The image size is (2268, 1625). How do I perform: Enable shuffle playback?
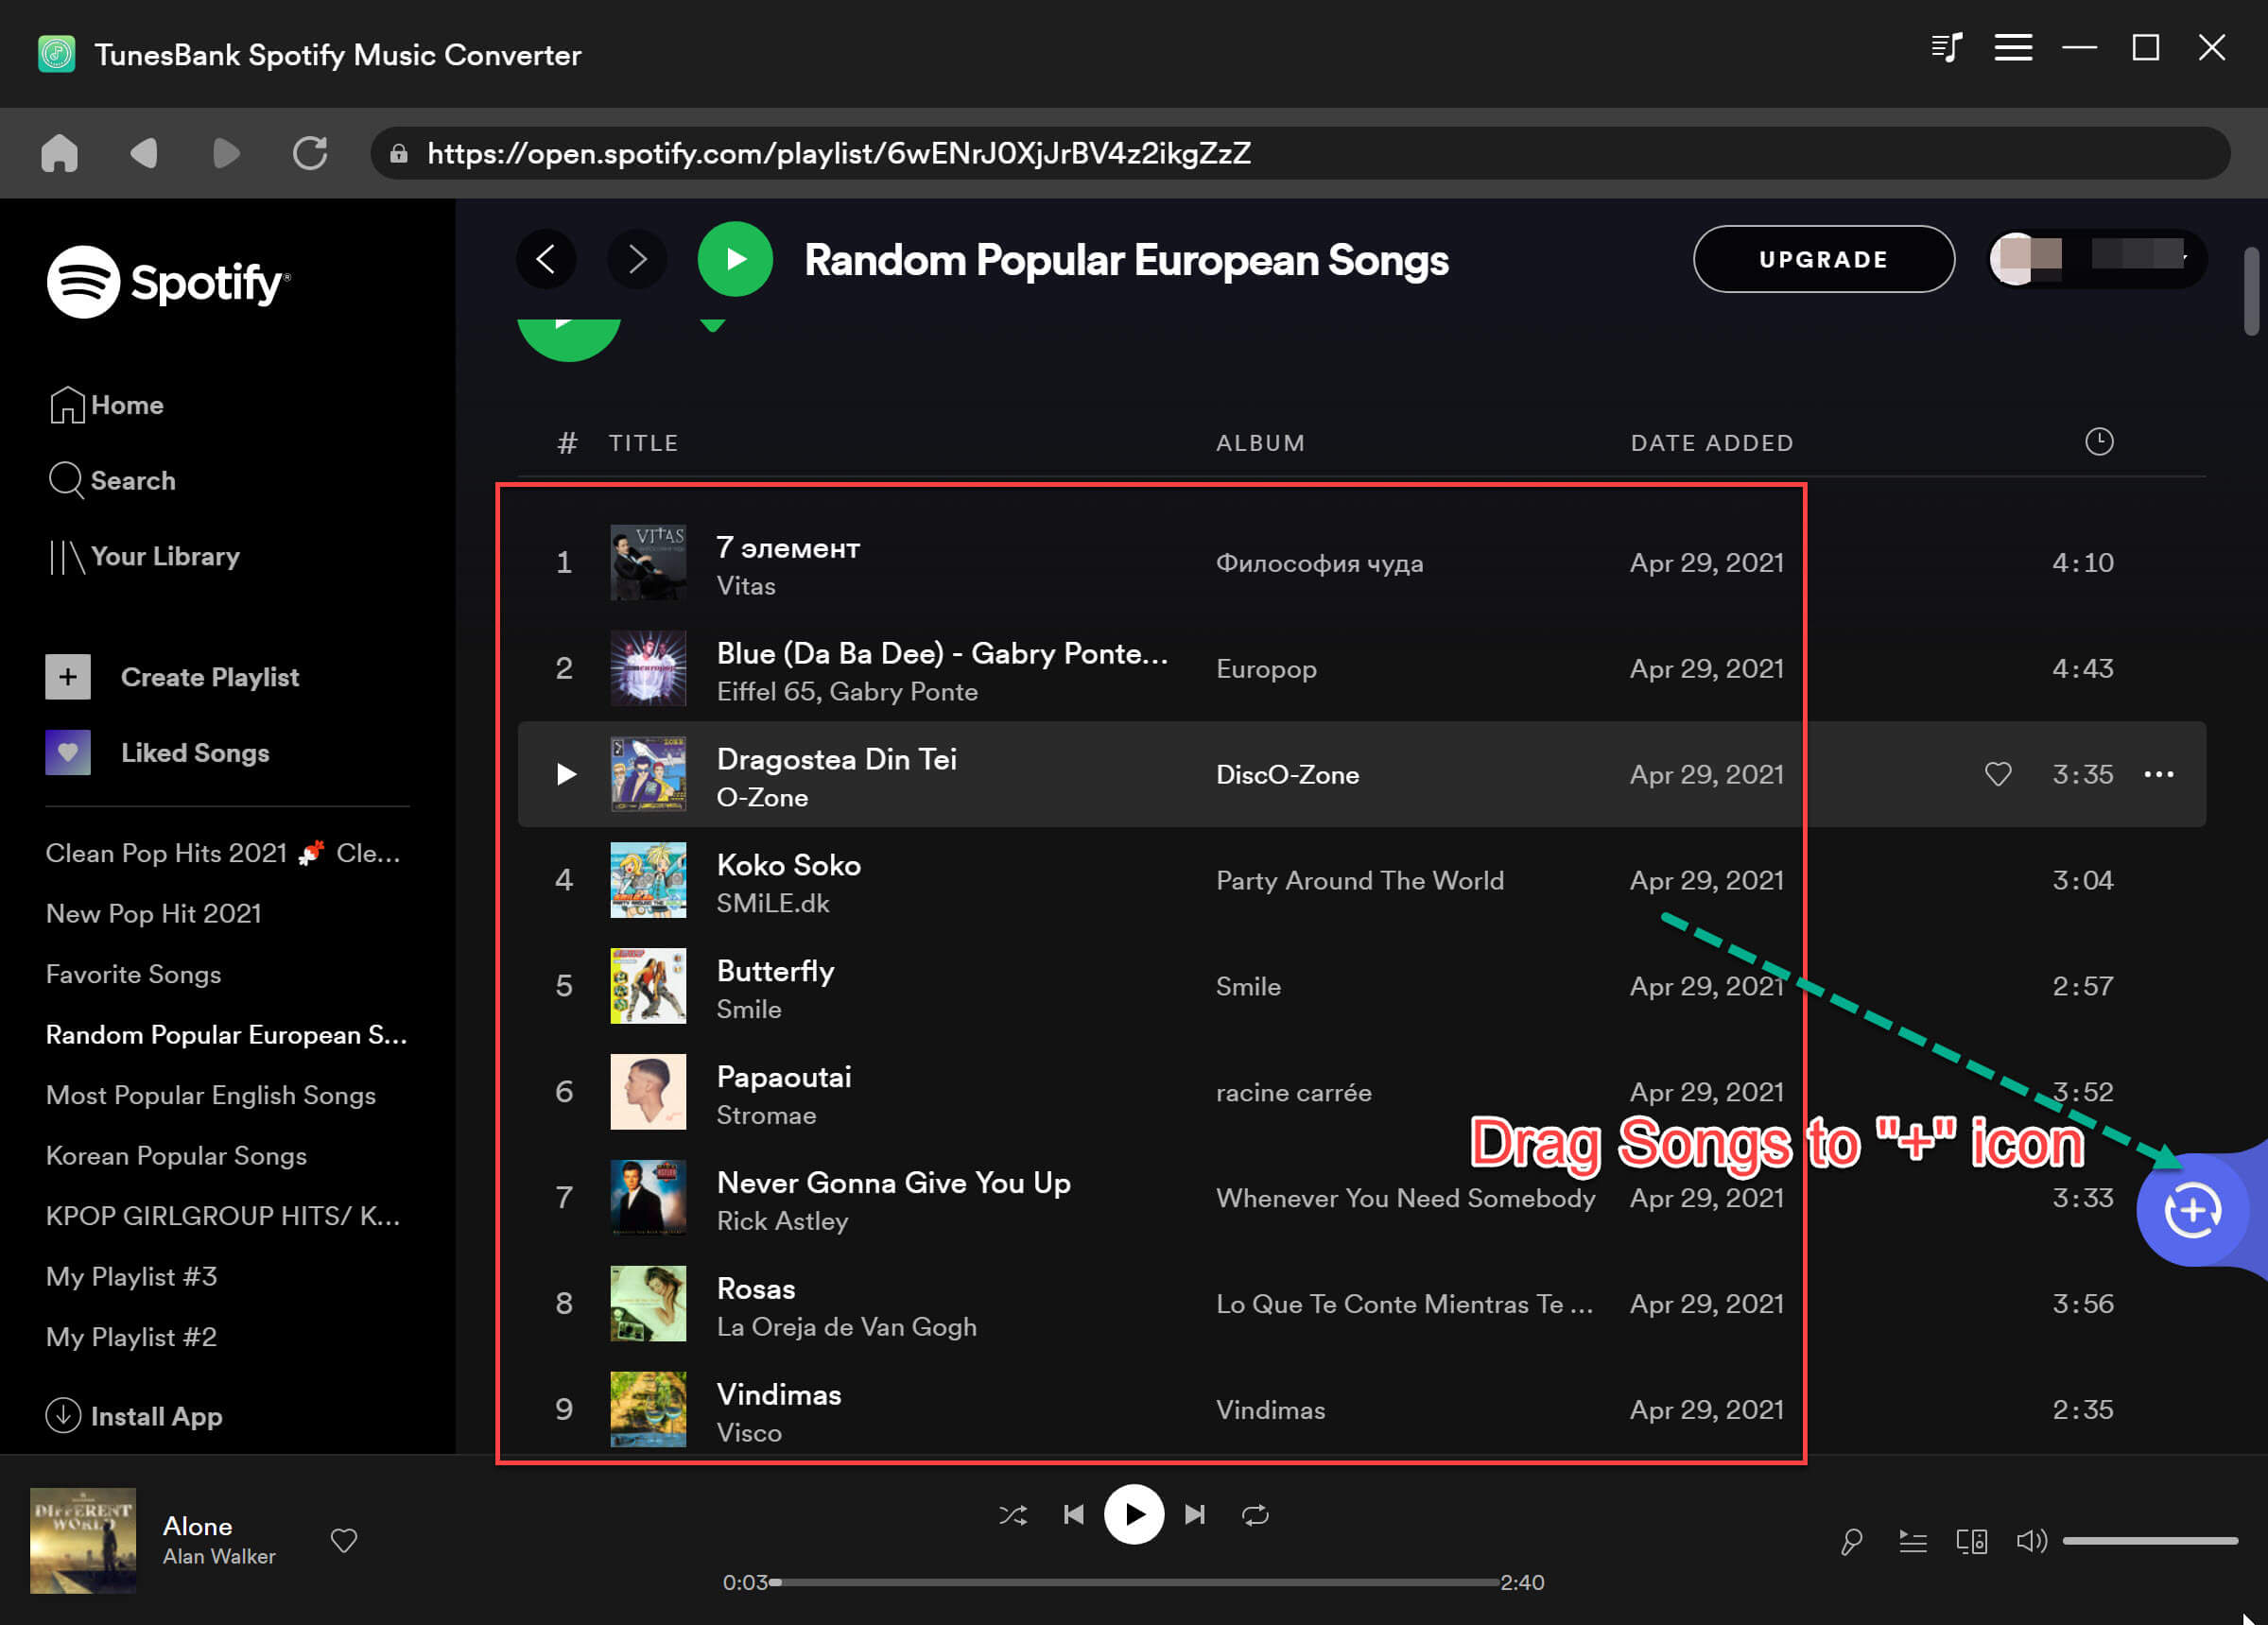(1014, 1513)
